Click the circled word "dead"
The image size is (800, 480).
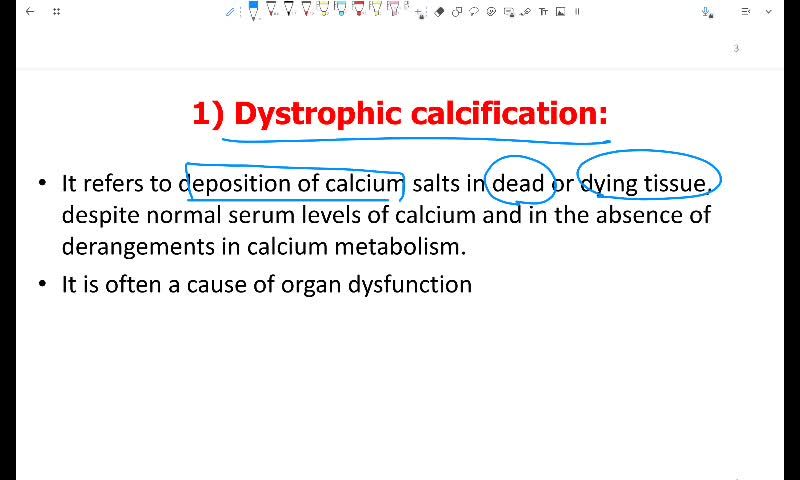point(518,183)
